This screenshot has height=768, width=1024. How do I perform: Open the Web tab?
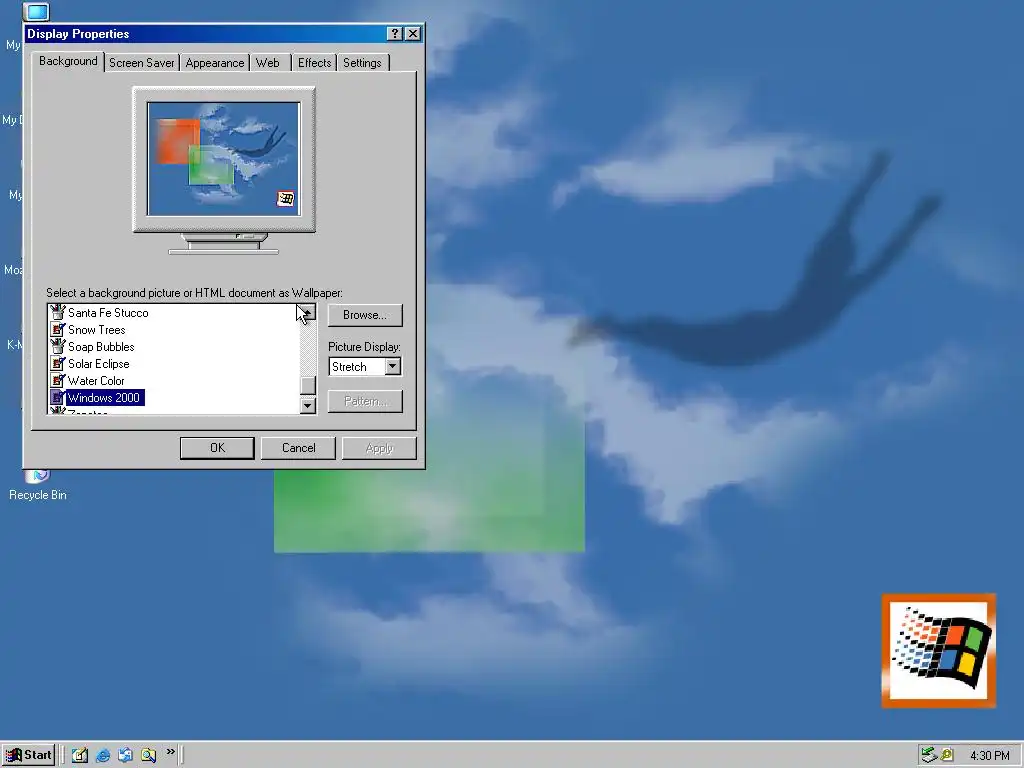click(268, 63)
